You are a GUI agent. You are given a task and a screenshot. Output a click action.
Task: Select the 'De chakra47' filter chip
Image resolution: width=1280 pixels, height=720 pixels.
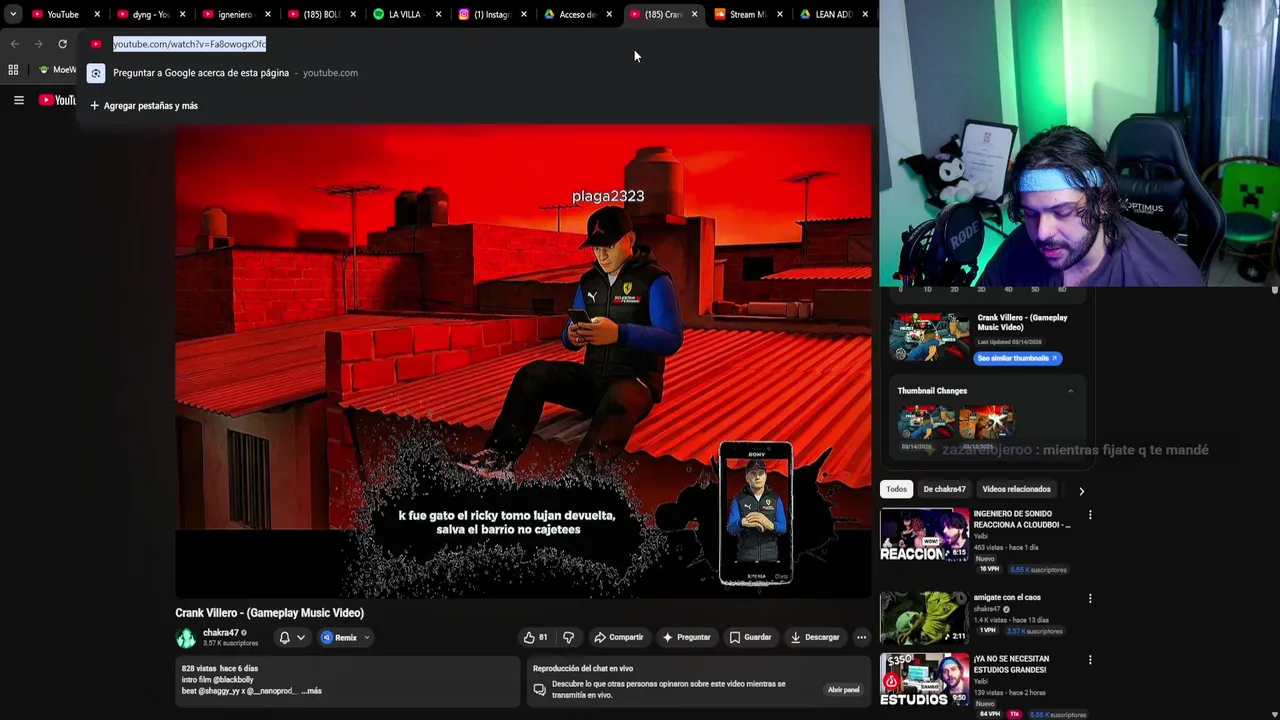coord(944,489)
